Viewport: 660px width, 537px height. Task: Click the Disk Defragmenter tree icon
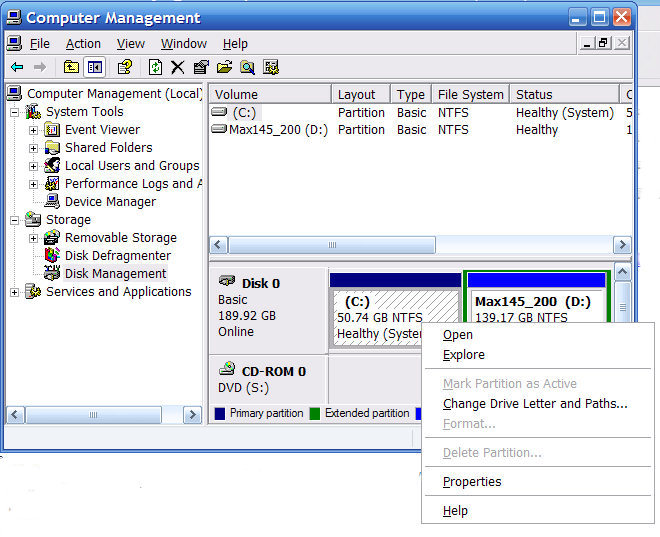click(x=52, y=255)
